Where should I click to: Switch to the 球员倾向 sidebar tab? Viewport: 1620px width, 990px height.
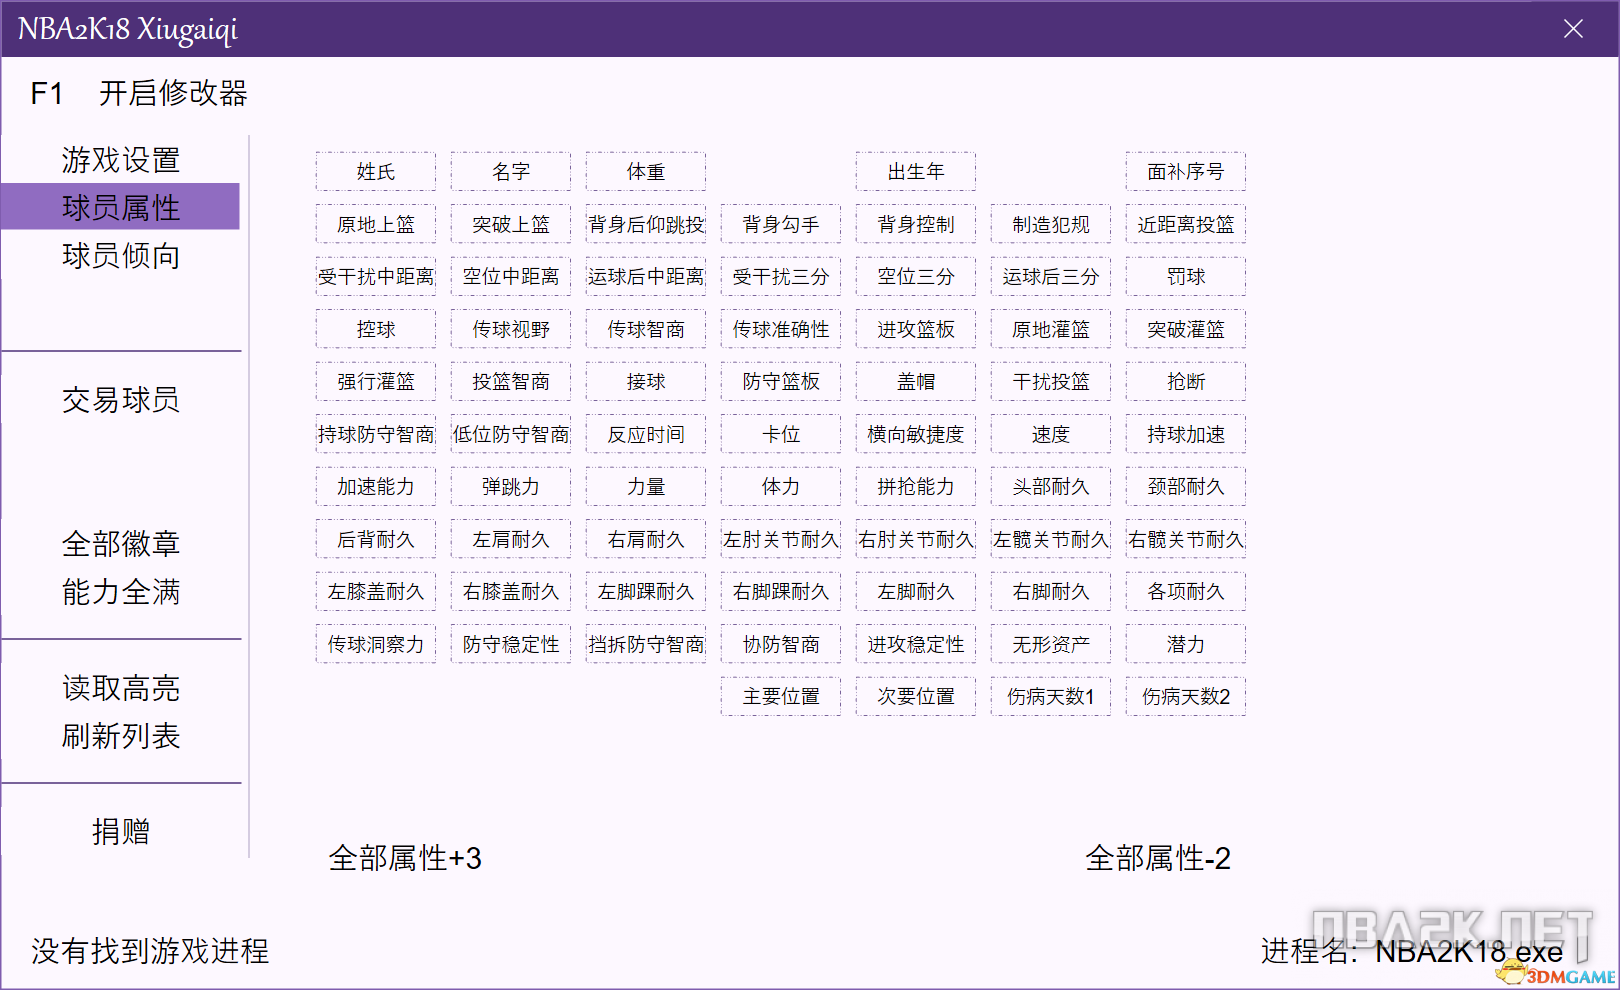coord(121,256)
